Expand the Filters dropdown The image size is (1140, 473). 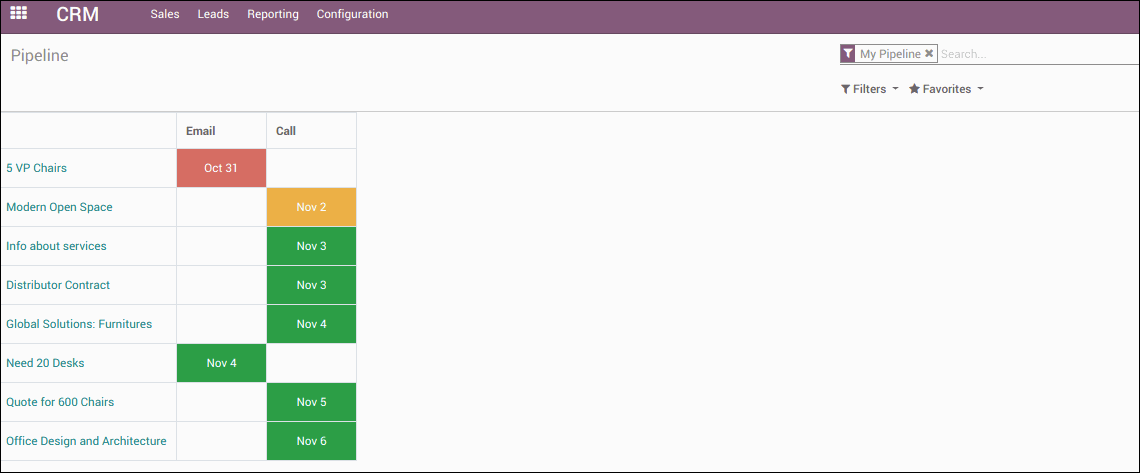869,89
